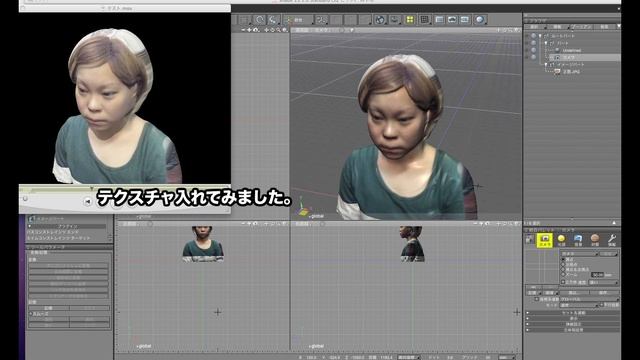Open the browser panel options arrow at tab end
The height and width of the screenshot is (360, 640).
[x=618, y=26]
